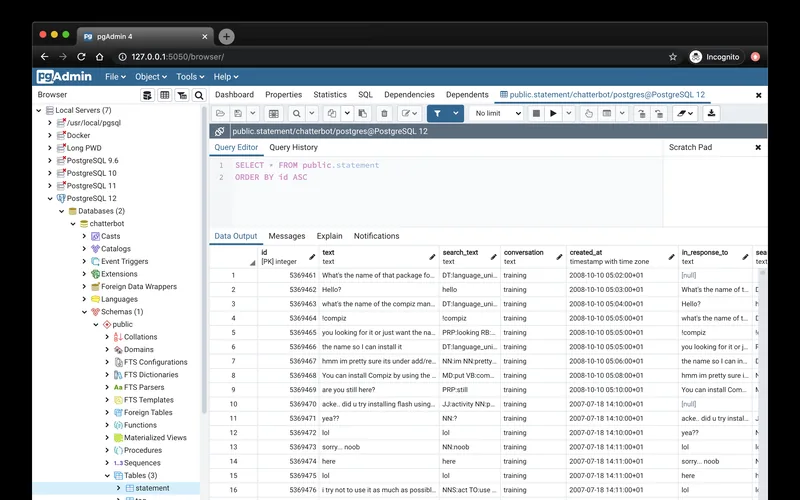Image resolution: width=800 pixels, height=500 pixels.
Task: Click the Paste rows icon
Action: pyautogui.click(x=362, y=113)
